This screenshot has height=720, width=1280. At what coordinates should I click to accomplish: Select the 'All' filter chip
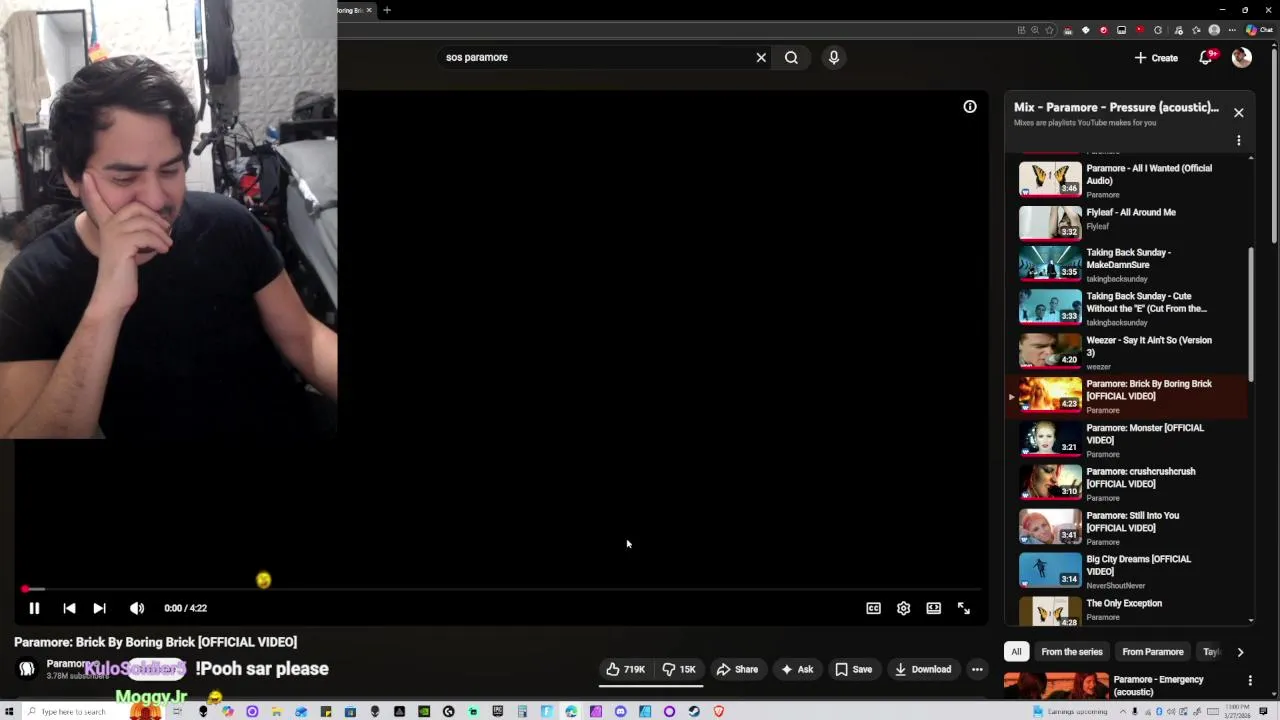(1016, 652)
